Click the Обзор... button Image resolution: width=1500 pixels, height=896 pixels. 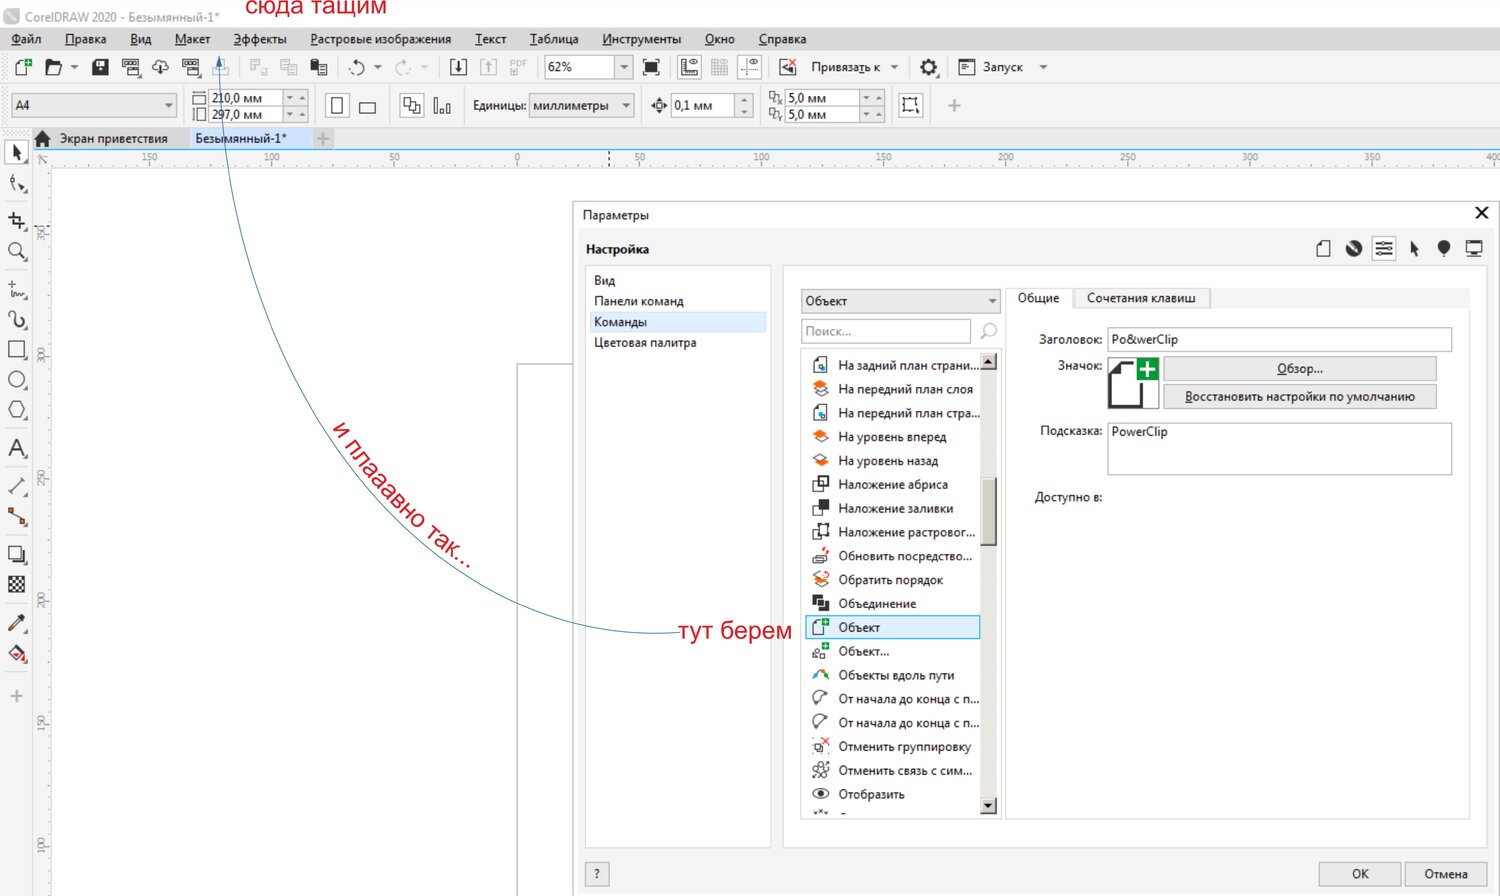1299,369
